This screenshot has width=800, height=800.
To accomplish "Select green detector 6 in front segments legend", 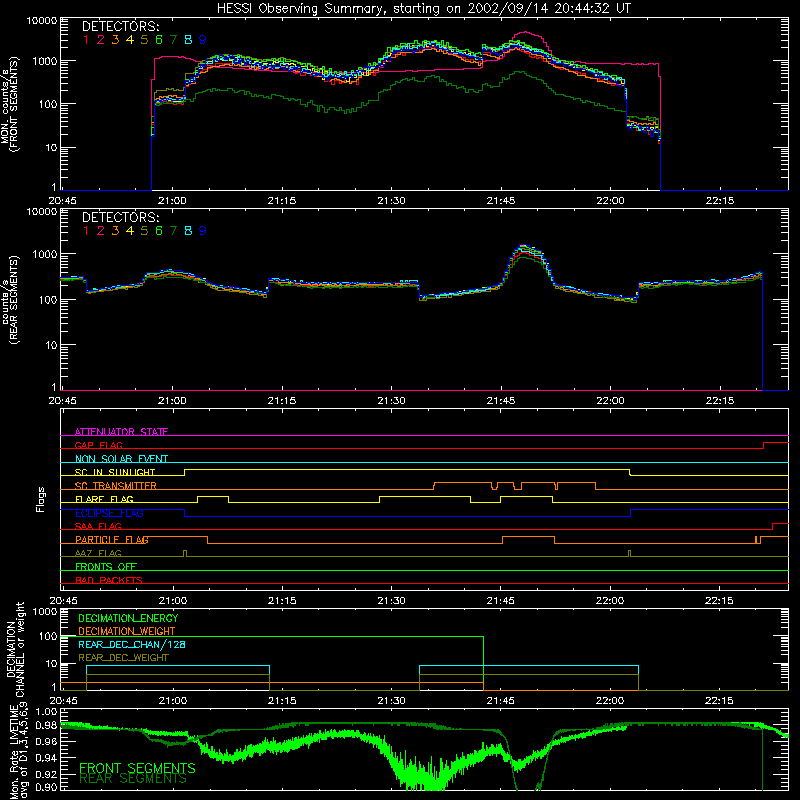I will 159,40.
